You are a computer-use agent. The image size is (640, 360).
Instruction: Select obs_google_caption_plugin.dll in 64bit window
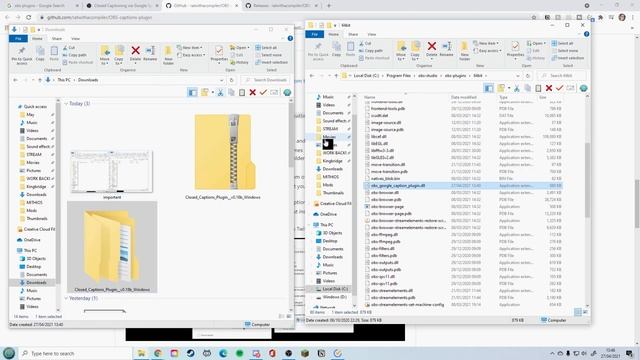pos(463,185)
